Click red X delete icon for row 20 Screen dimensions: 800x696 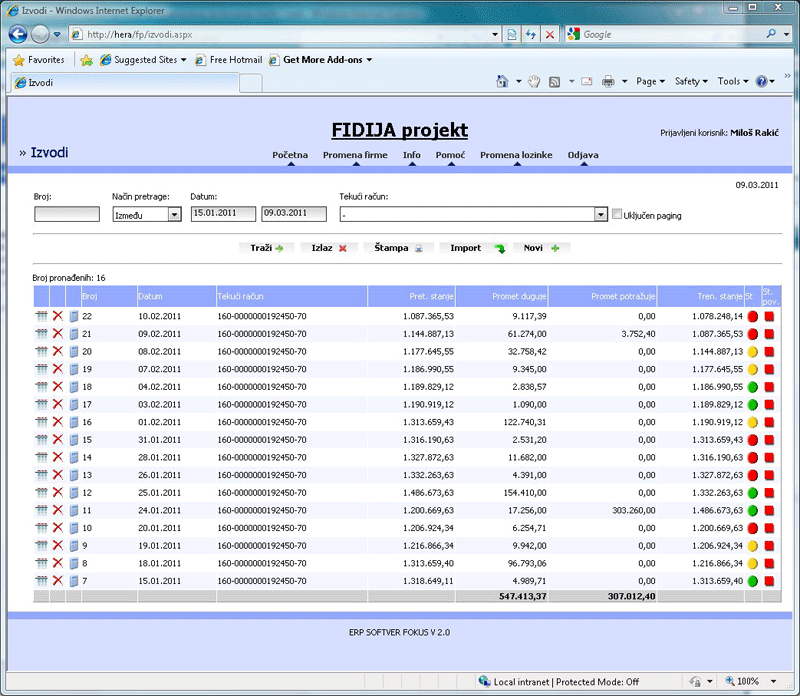57,352
